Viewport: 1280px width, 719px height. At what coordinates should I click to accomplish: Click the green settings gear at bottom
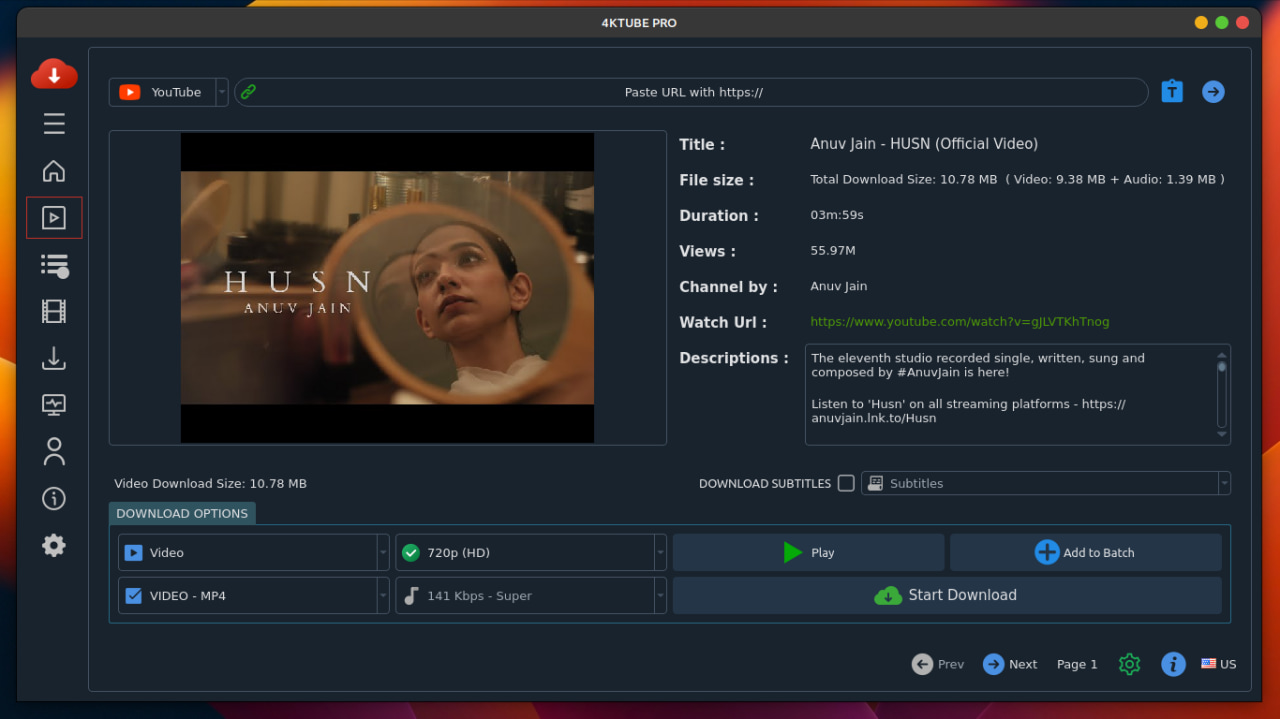(x=1129, y=664)
